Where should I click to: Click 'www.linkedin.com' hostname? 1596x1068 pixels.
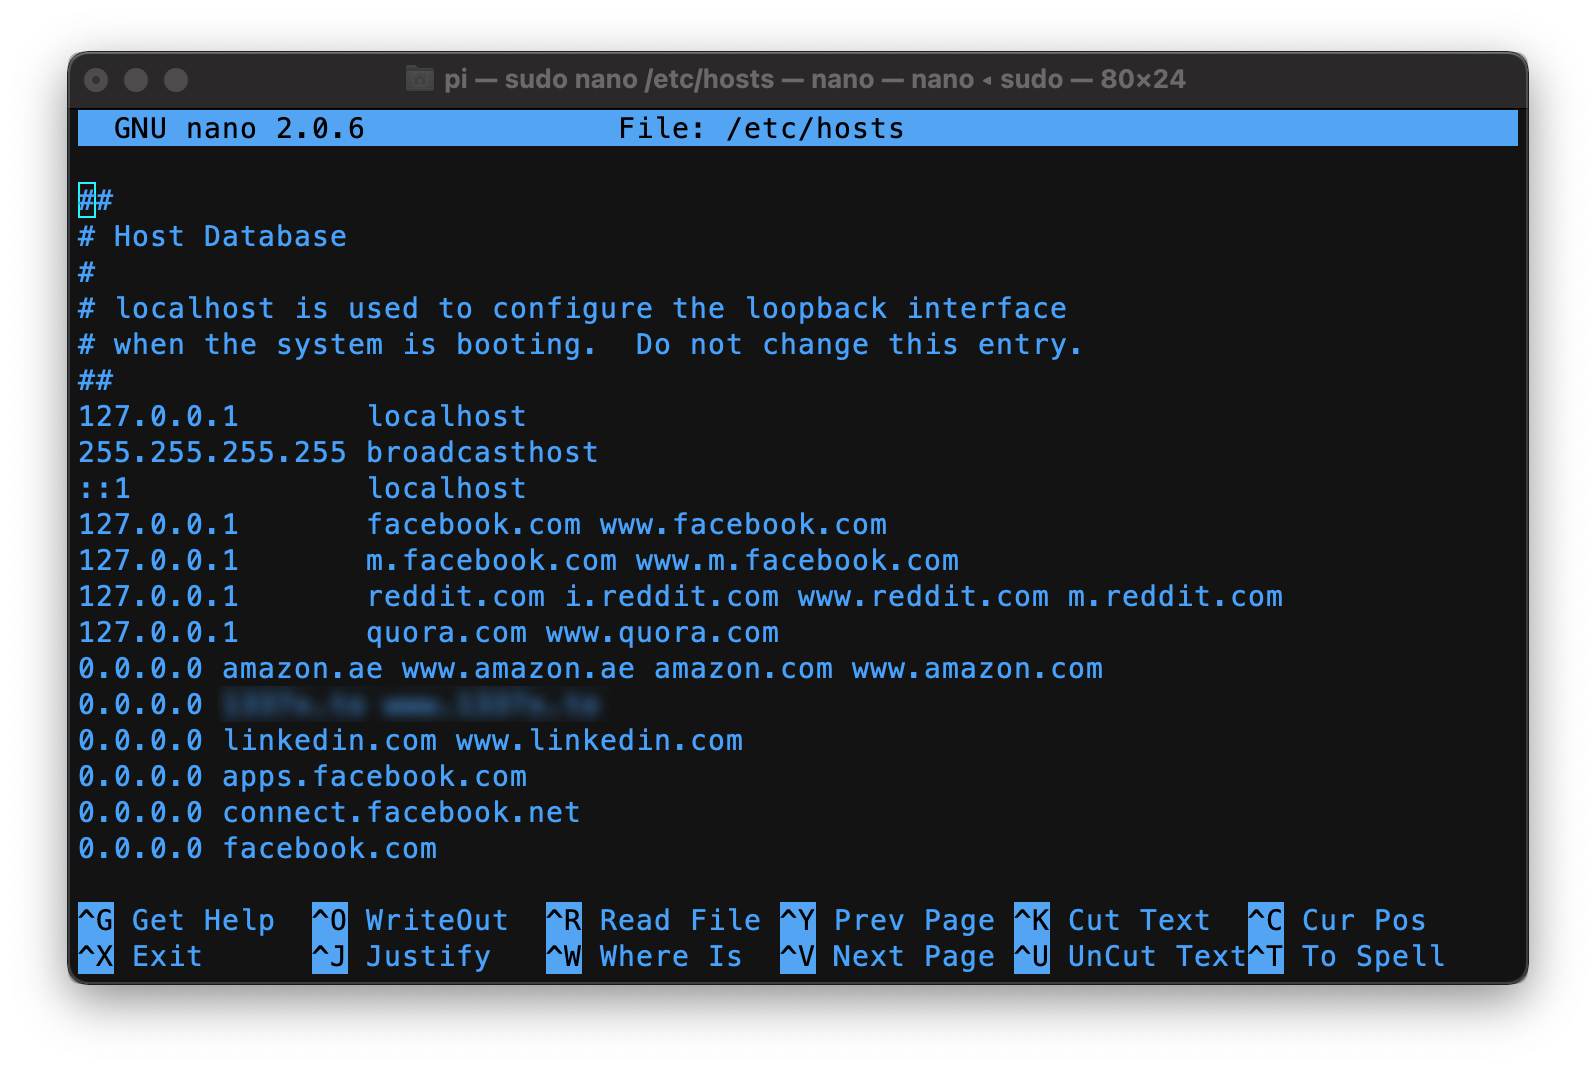599,740
